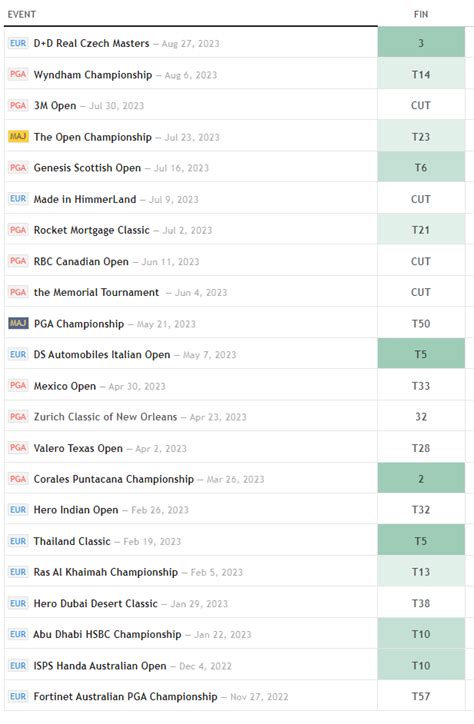The height and width of the screenshot is (724, 474).
Task: Click the dark MAJ badge for PGA Championship
Action: point(18,323)
